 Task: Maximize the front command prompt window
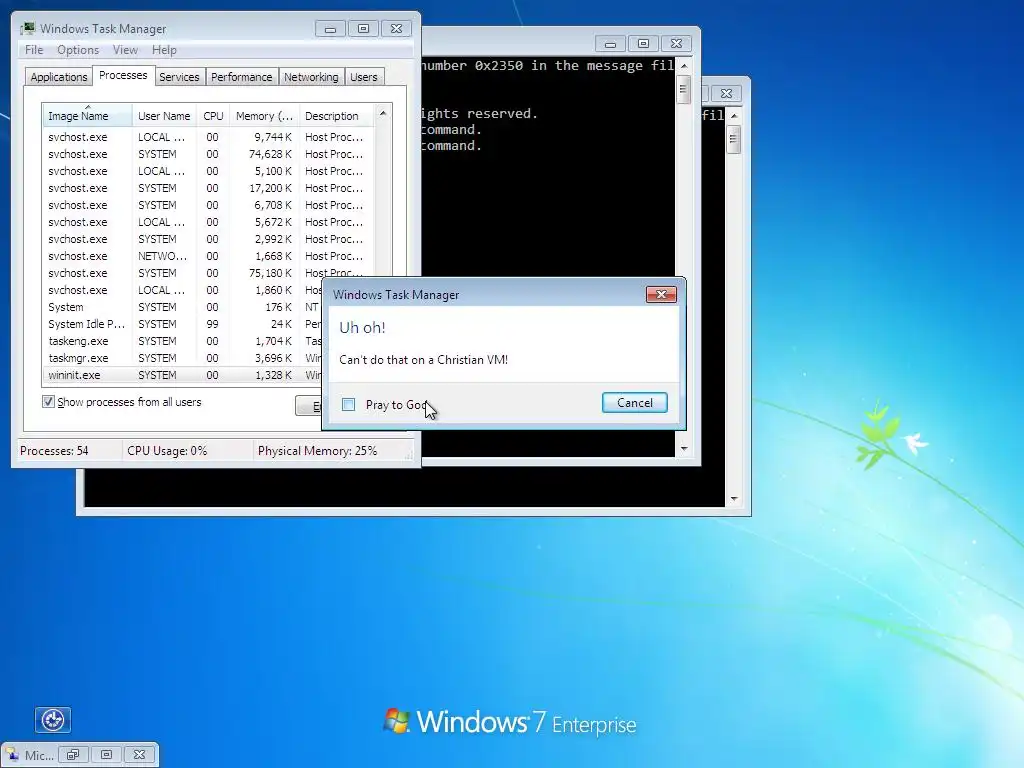pyautogui.click(x=643, y=44)
